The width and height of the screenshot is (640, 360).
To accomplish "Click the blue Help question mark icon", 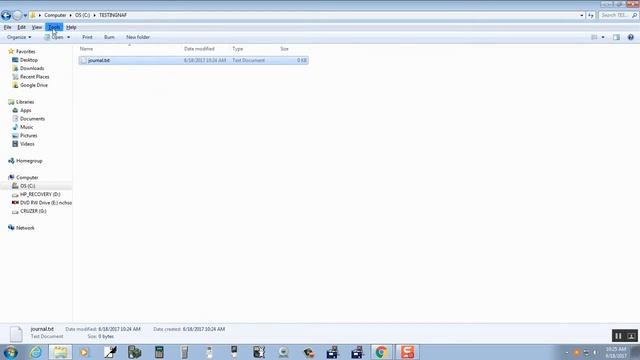I will point(631,37).
